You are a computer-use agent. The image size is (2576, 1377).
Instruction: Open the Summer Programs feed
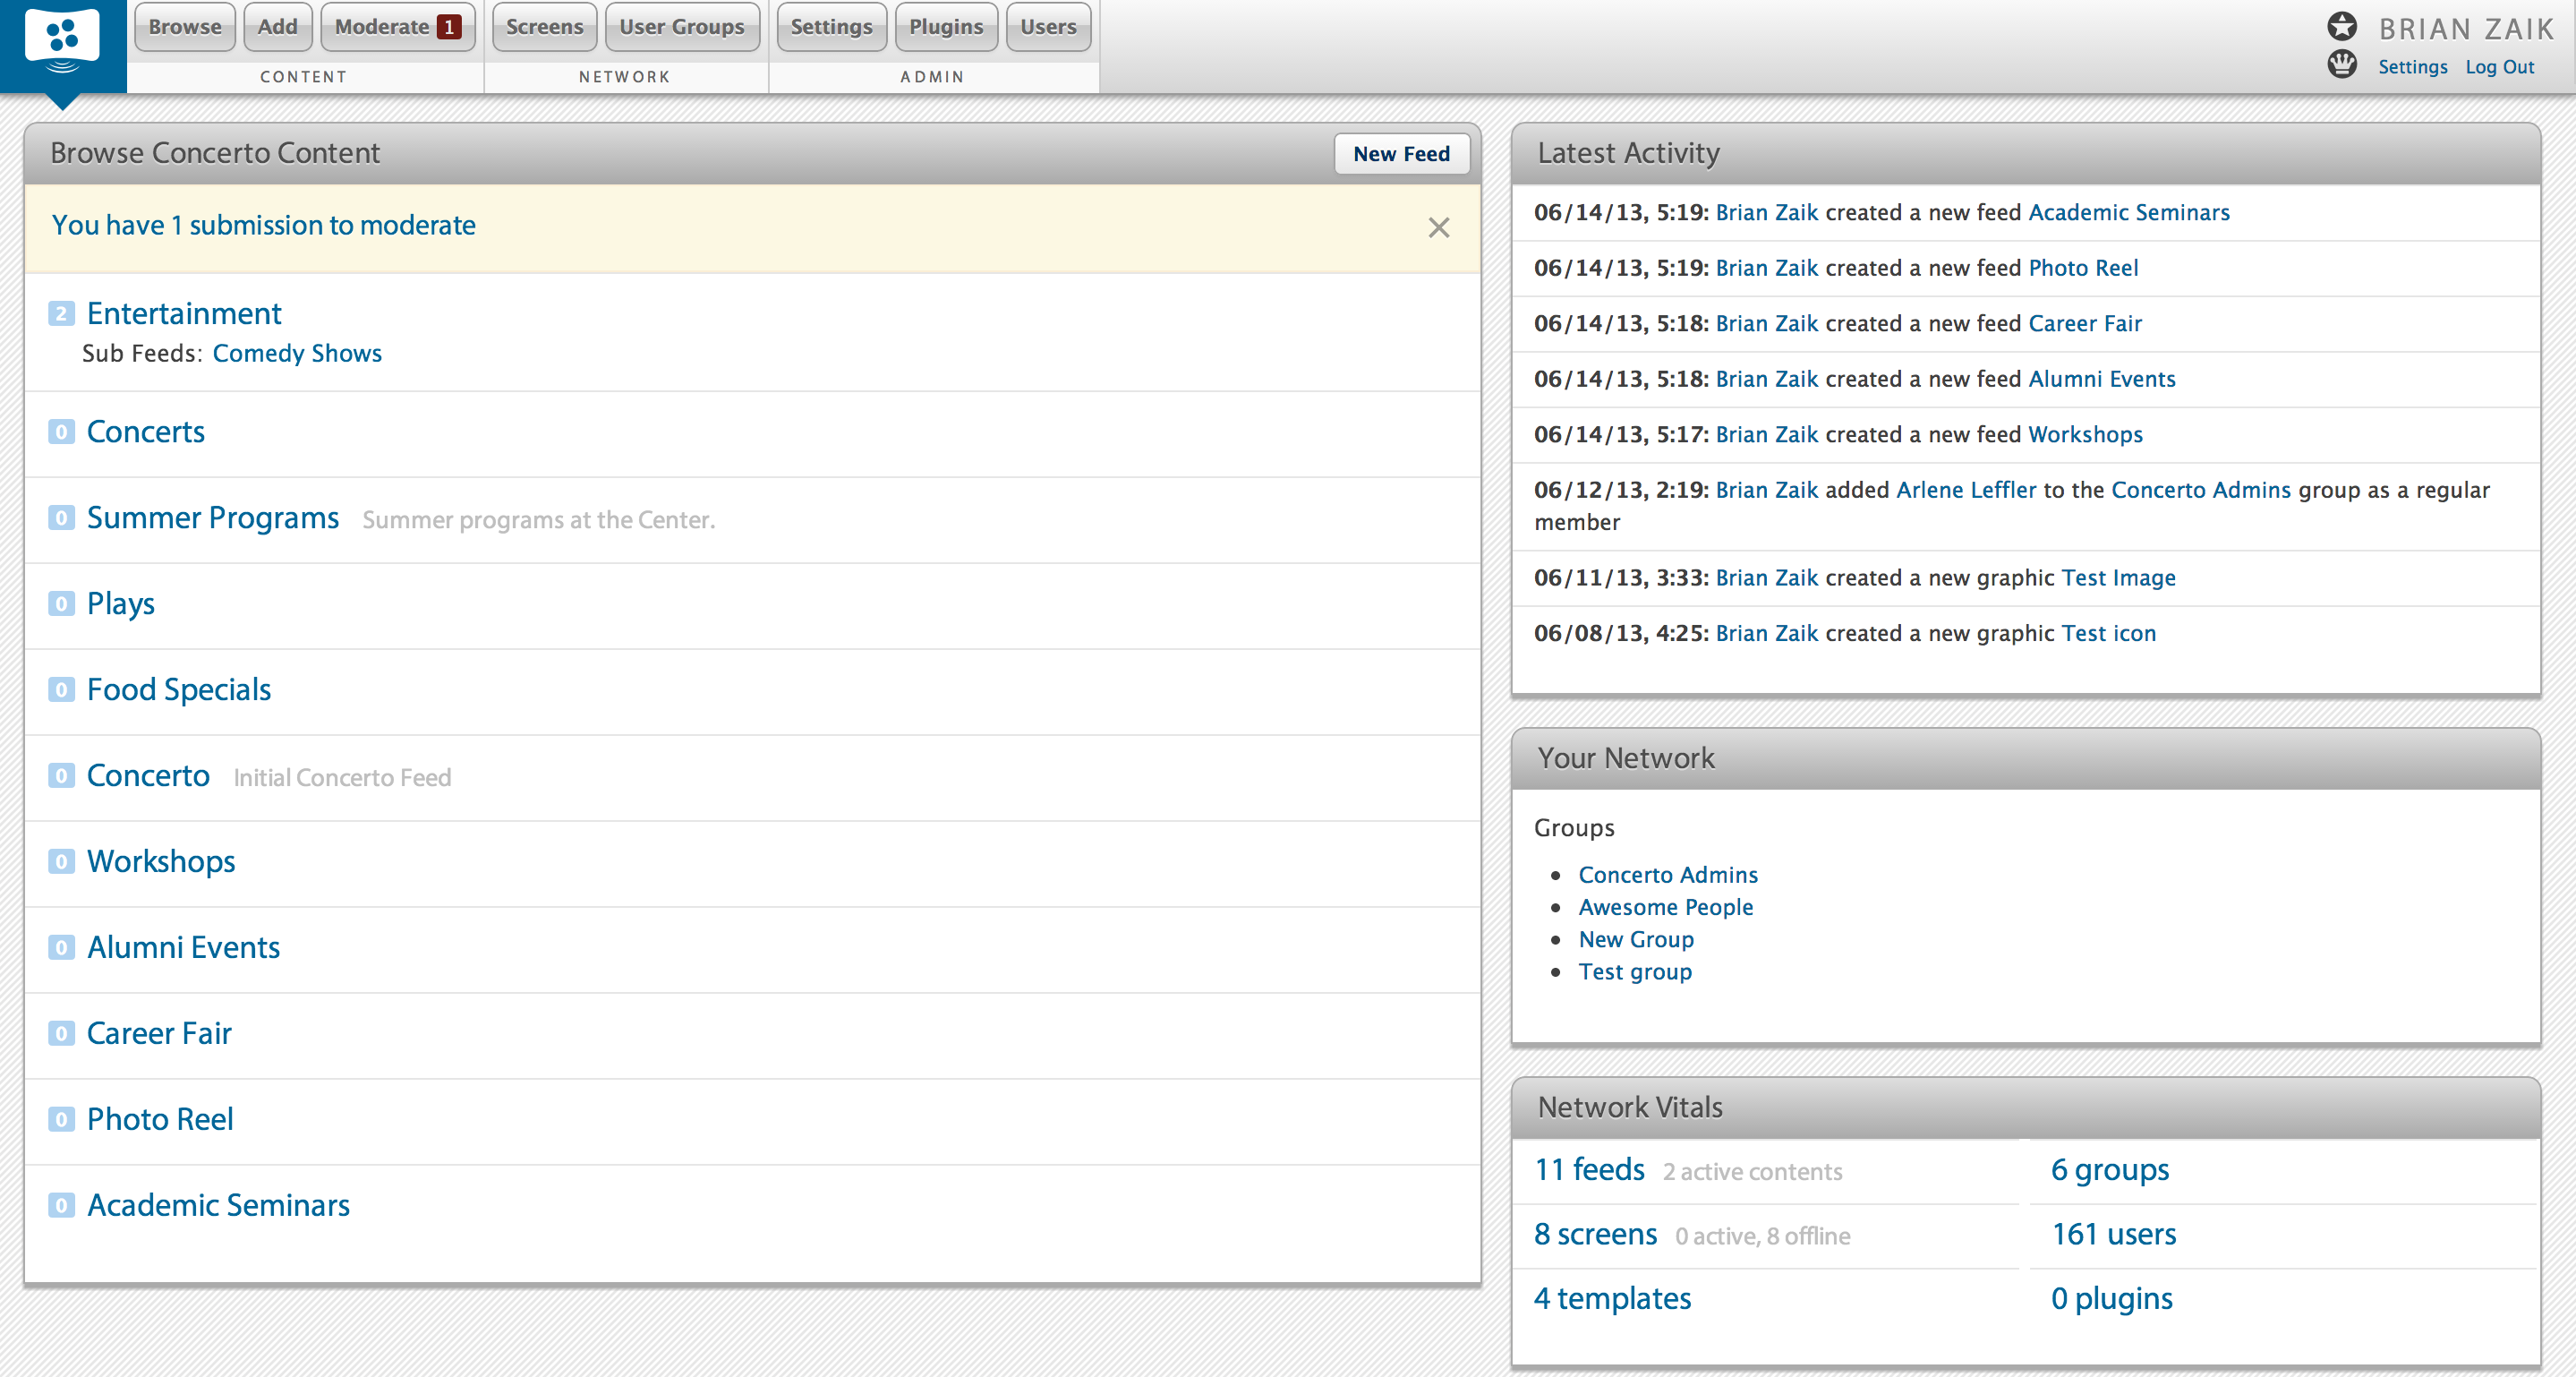click(213, 518)
